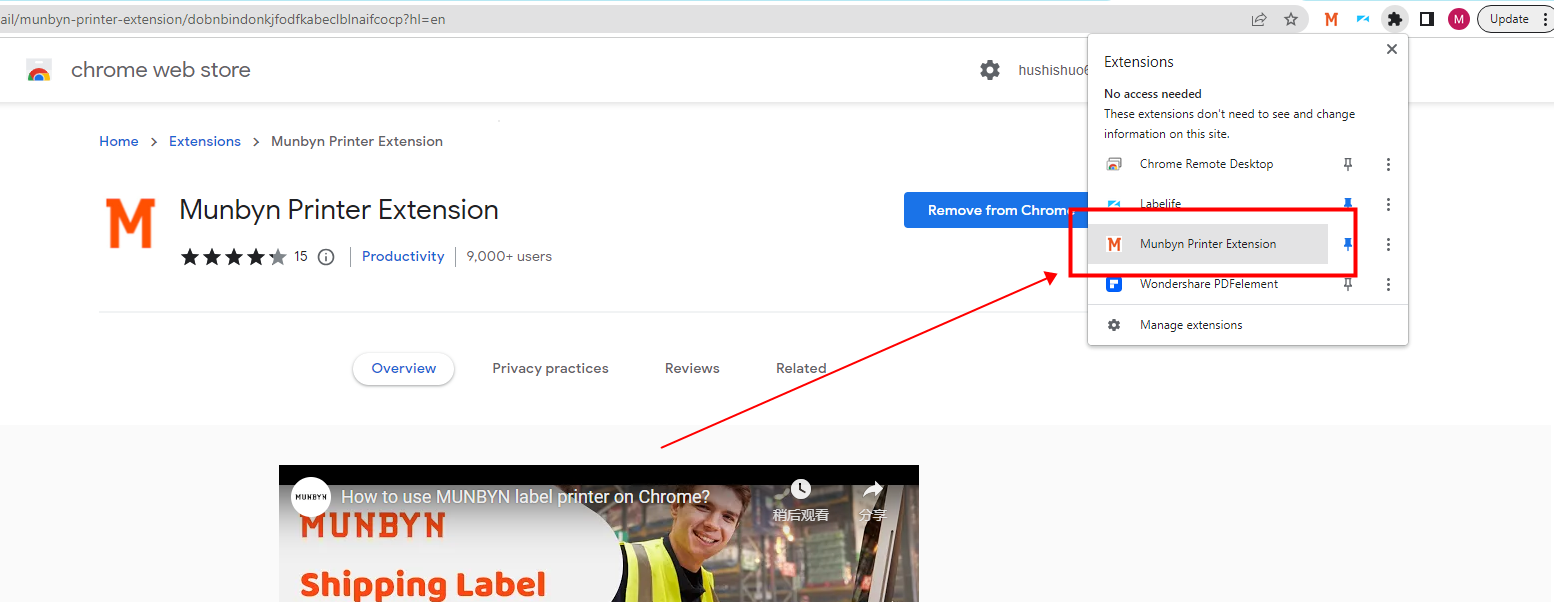The height and width of the screenshot is (602, 1554).
Task: Pin the Chrome Remote Desktop extension
Action: [1348, 164]
